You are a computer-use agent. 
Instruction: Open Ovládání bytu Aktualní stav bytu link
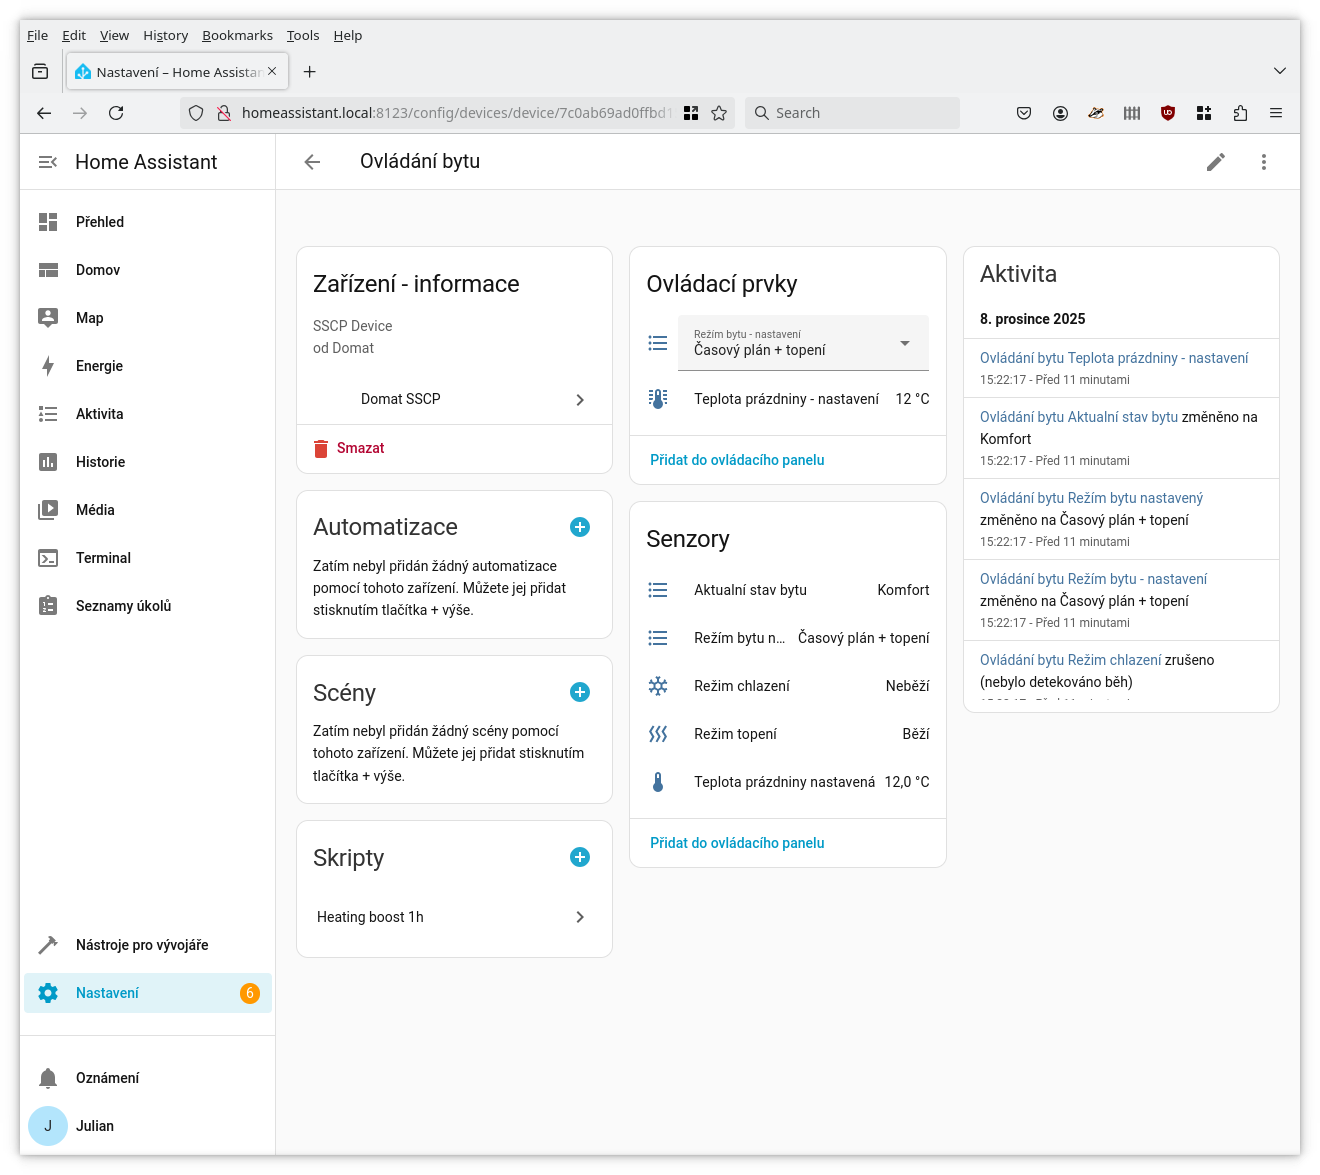1079,417
